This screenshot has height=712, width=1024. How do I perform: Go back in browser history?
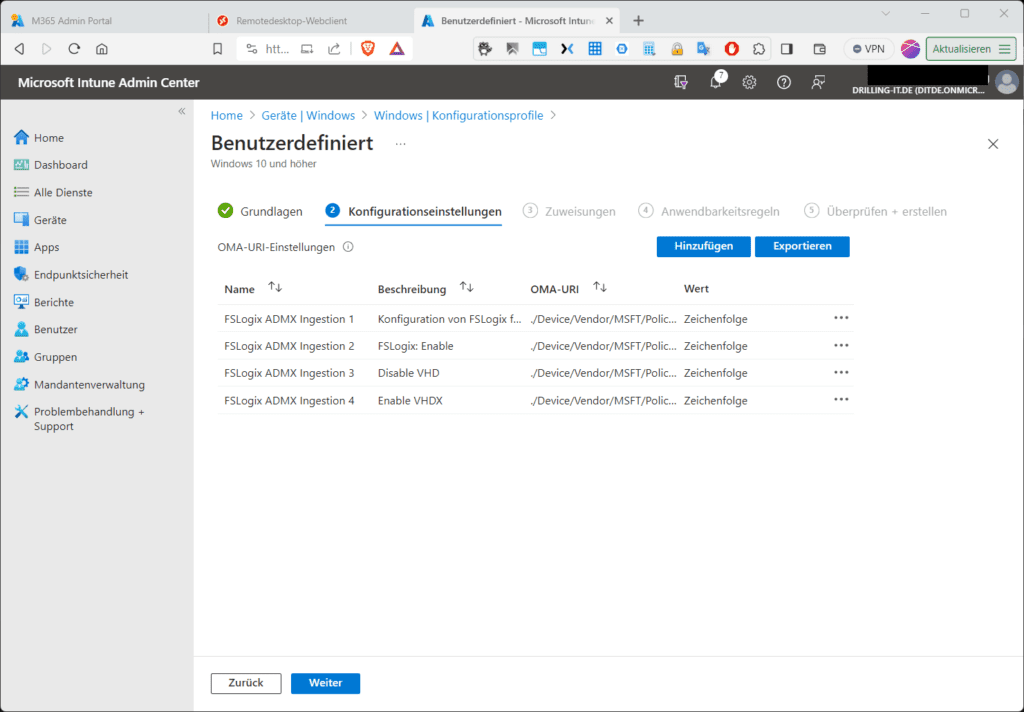[x=20, y=48]
